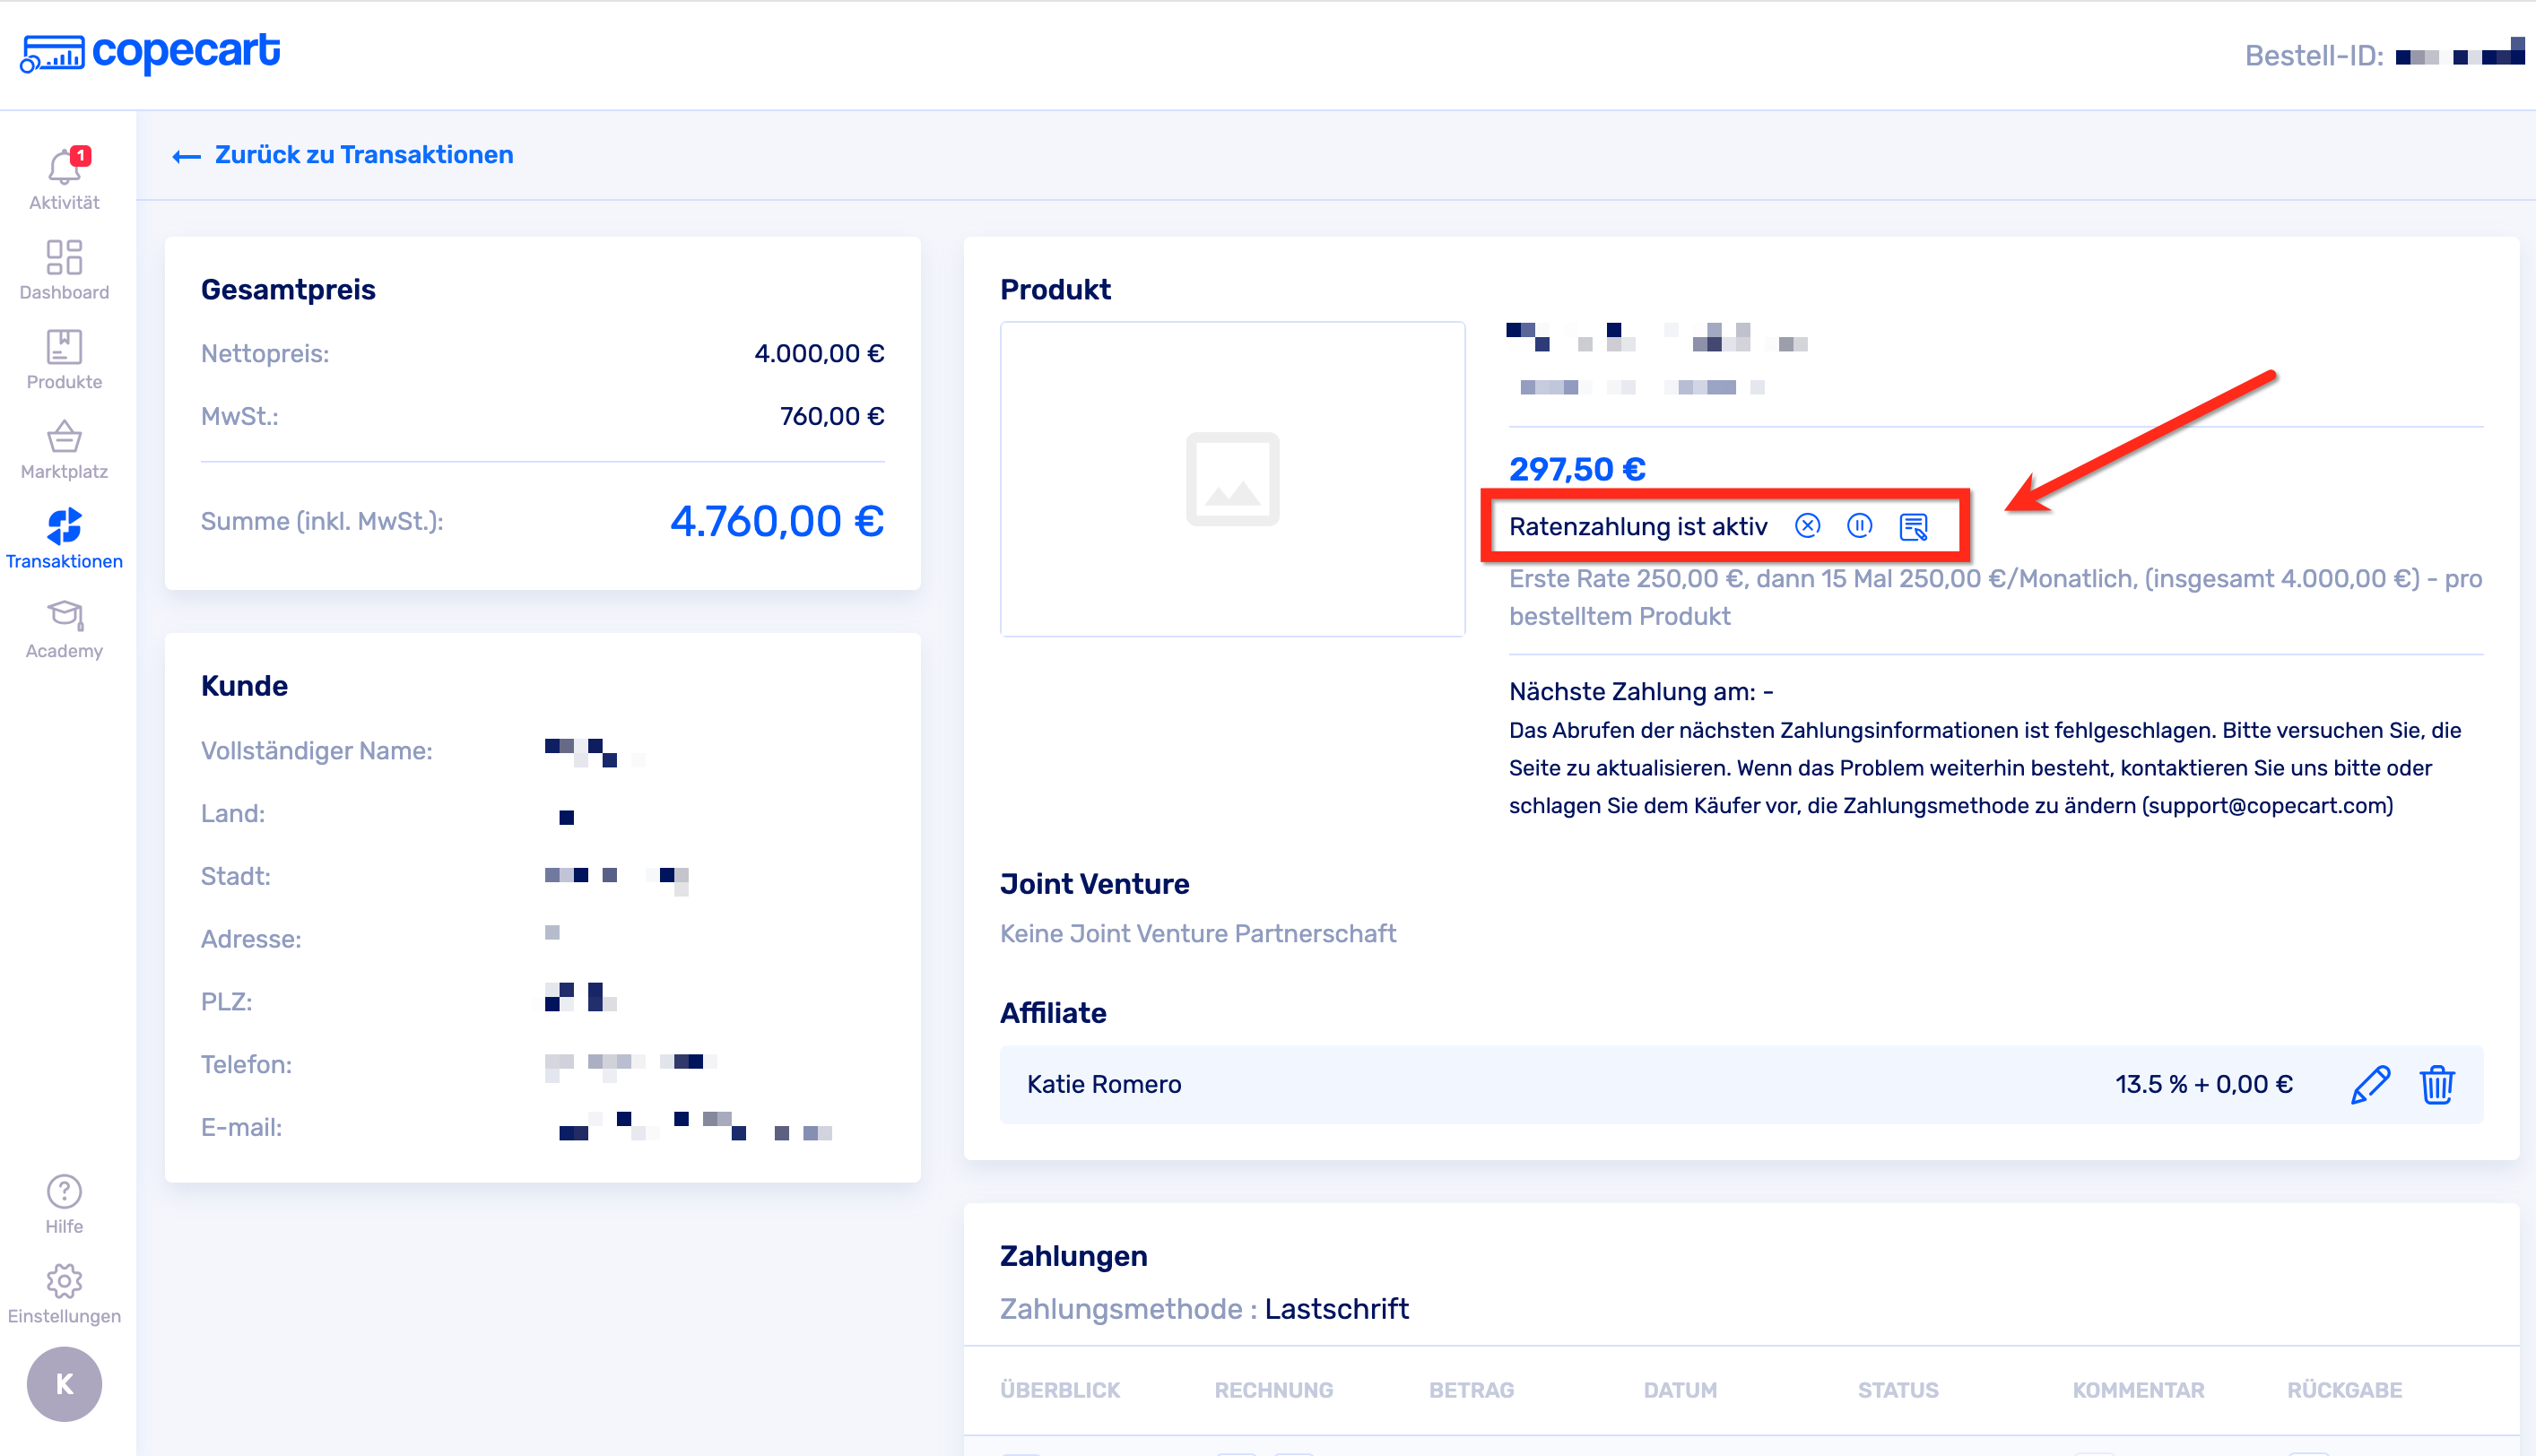Delete the Katie Romero affiliate entry
This screenshot has height=1456, width=2536.
click(2437, 1084)
